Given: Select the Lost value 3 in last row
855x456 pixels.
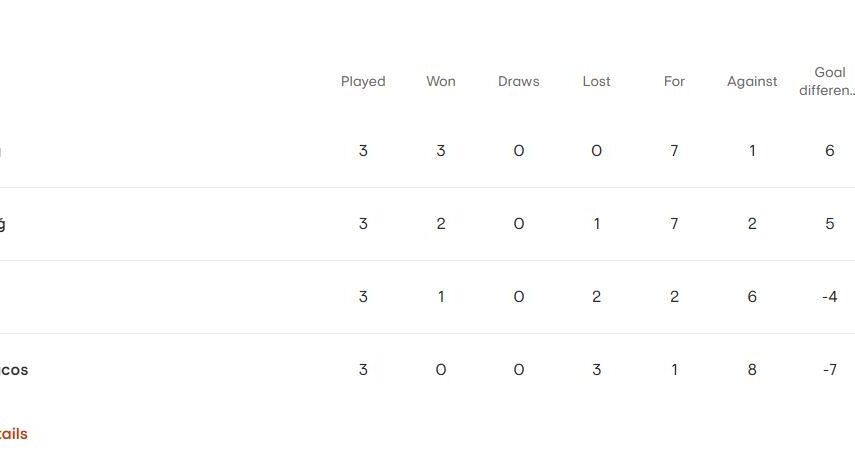Looking at the screenshot, I should (596, 370).
